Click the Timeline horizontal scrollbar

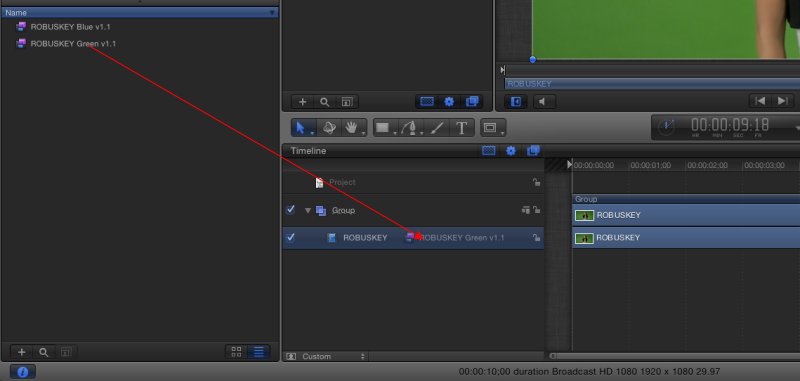pos(674,356)
